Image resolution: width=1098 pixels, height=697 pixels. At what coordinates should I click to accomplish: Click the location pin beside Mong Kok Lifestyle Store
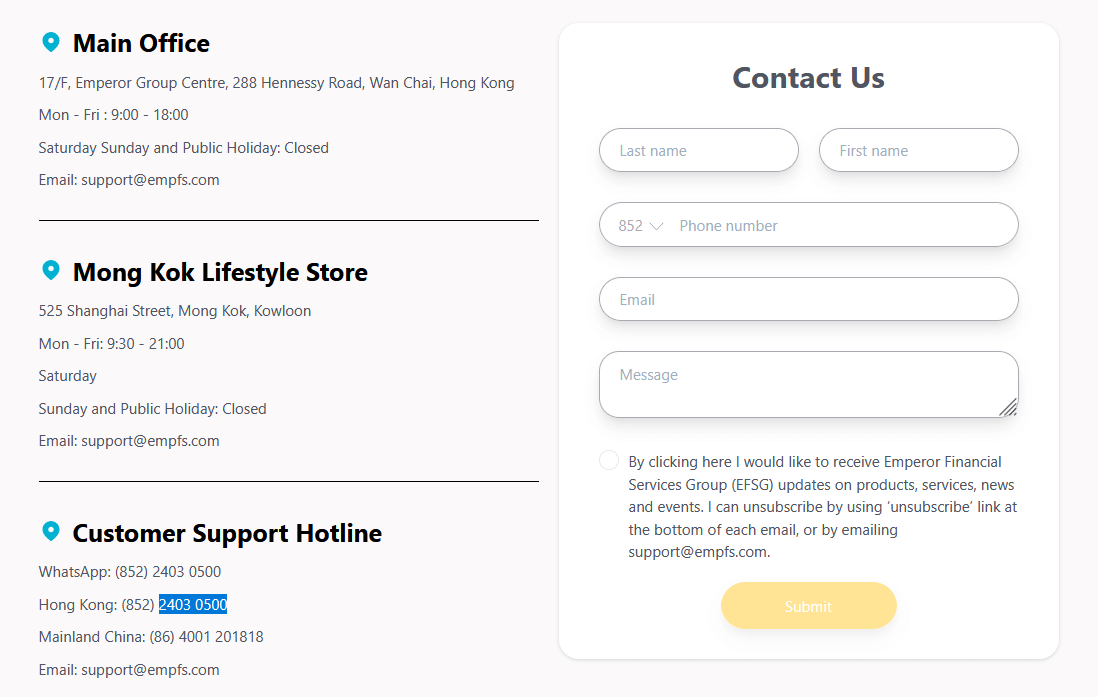pyautogui.click(x=50, y=270)
